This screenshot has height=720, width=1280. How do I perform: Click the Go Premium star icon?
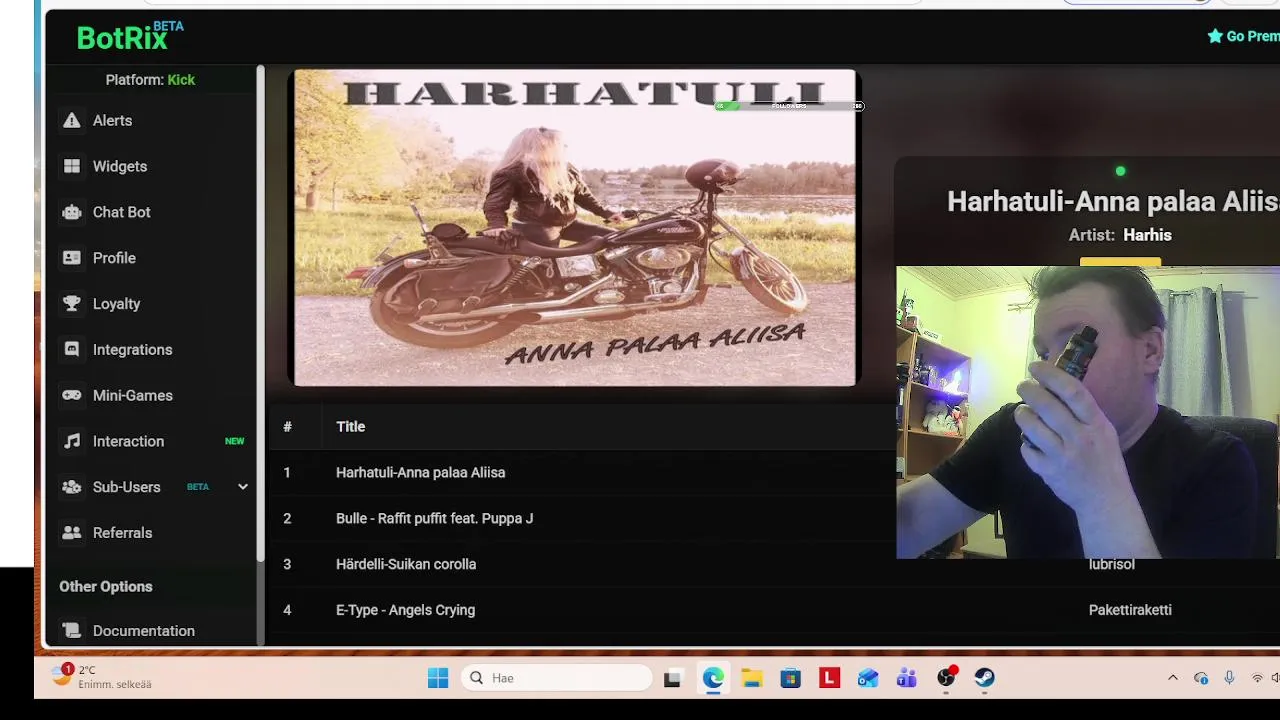click(x=1215, y=36)
